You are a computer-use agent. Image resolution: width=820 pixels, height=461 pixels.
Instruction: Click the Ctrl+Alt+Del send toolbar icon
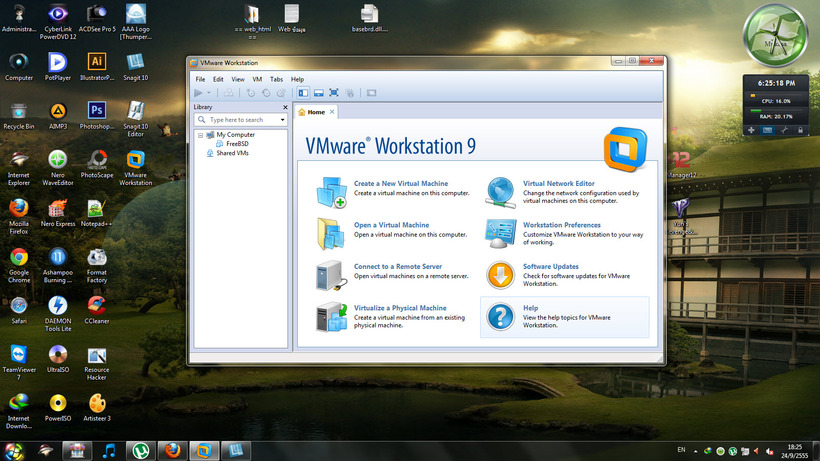(x=229, y=93)
